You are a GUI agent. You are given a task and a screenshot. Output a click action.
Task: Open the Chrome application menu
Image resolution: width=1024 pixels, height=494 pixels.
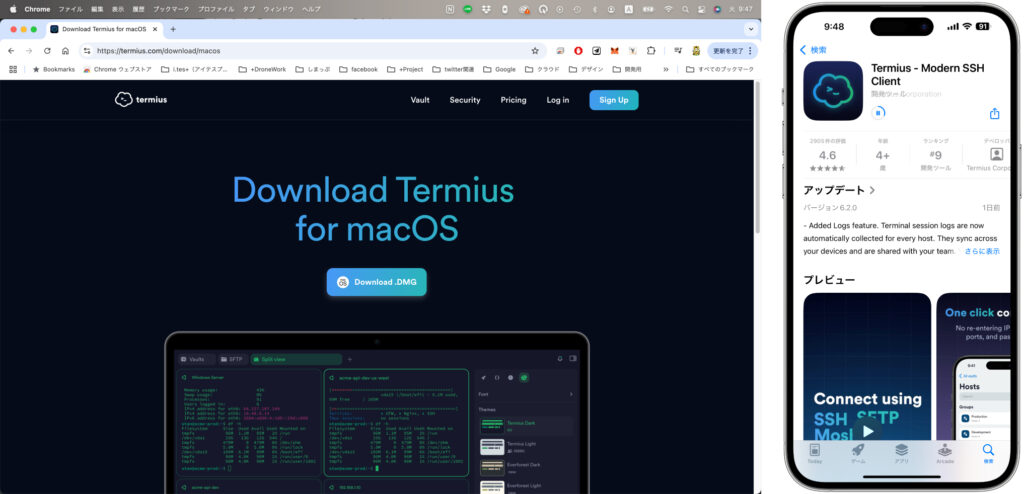(x=37, y=9)
